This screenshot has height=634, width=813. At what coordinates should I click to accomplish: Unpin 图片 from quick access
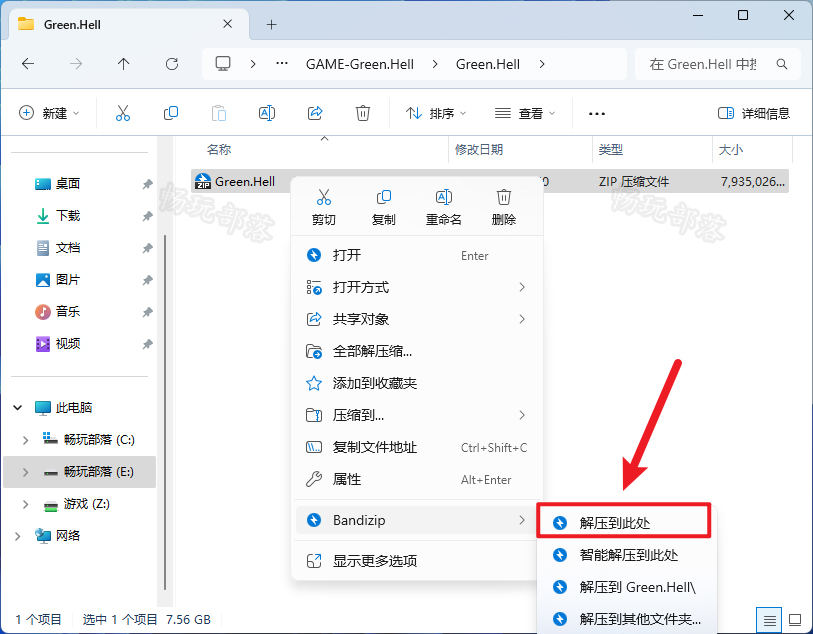point(147,280)
